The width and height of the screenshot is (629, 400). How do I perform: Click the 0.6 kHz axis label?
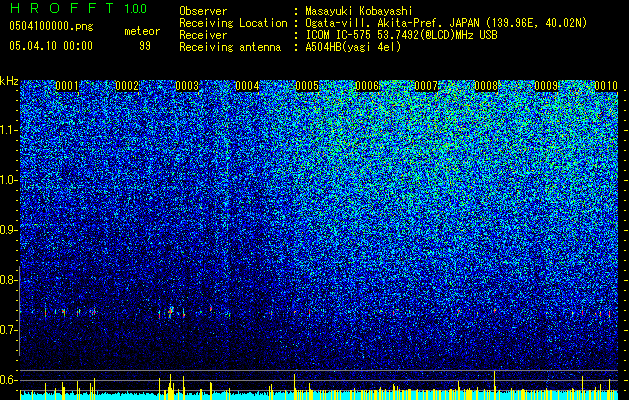pos(7,380)
